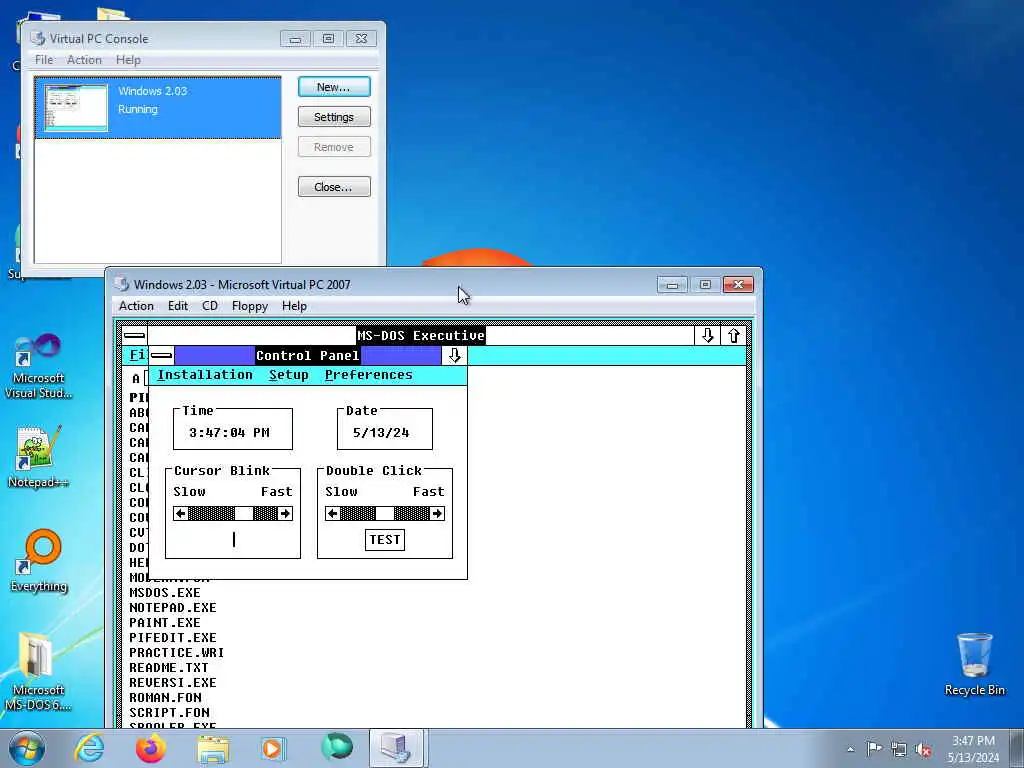
Task: Open the MS-DOS Executive system menu box
Action: pyautogui.click(x=135, y=336)
